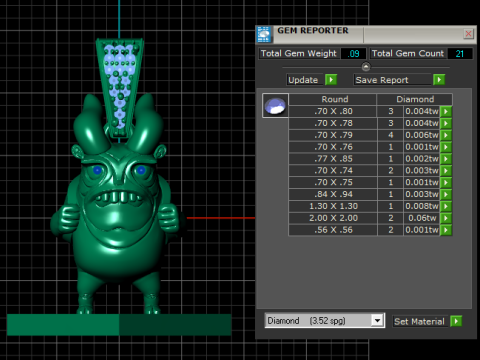Click the 0.006tw weight cell
The width and height of the screenshot is (480, 360).
tap(422, 135)
